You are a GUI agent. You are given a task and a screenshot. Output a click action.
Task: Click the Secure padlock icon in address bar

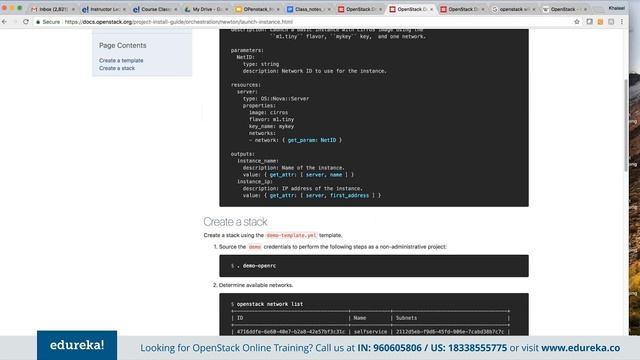38,22
